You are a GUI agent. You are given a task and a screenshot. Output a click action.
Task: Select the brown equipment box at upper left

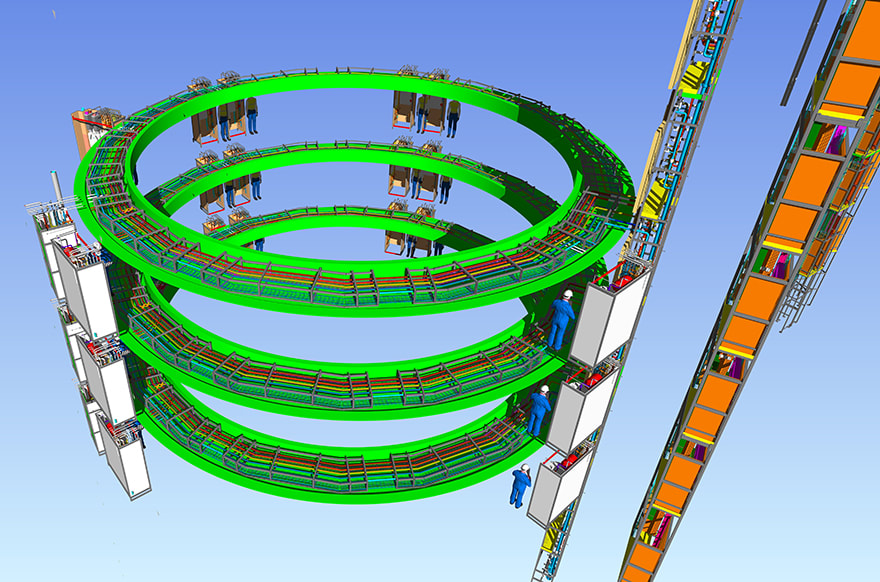tap(92, 132)
